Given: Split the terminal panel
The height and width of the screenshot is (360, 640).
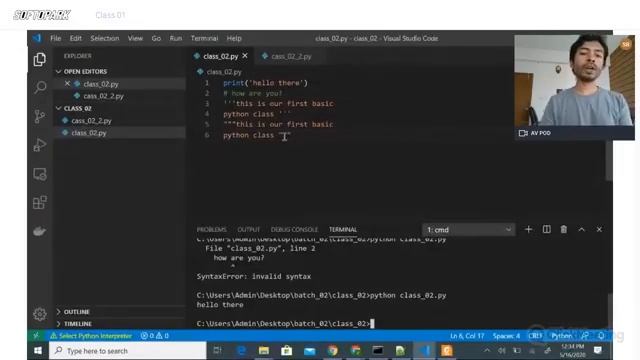Looking at the screenshot, I should tap(546, 229).
